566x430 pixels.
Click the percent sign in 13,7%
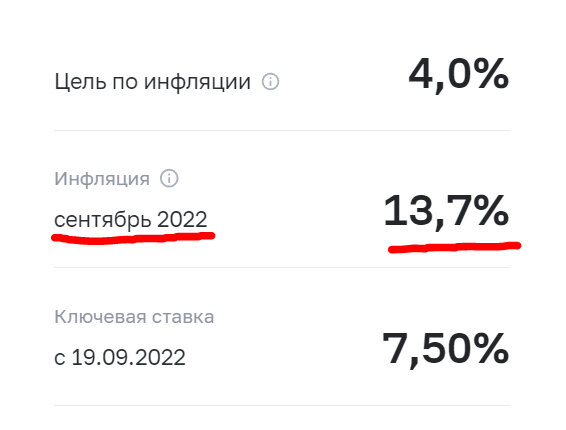[488, 210]
